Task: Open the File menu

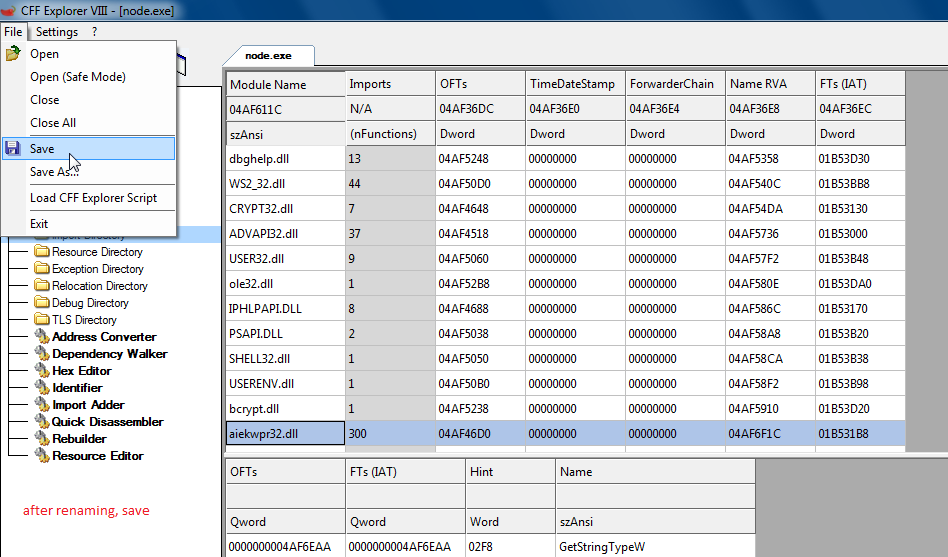Action: point(13,31)
